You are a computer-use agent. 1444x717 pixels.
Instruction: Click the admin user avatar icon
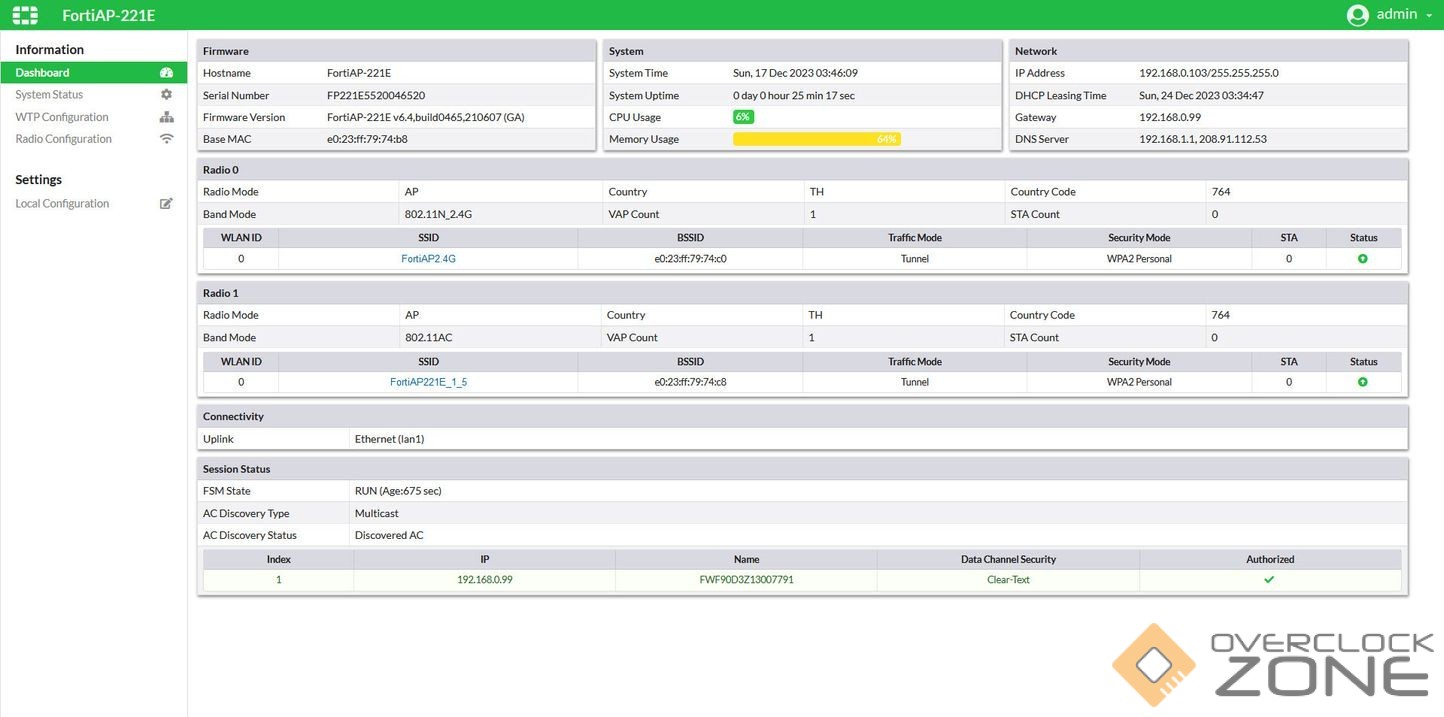(x=1357, y=15)
